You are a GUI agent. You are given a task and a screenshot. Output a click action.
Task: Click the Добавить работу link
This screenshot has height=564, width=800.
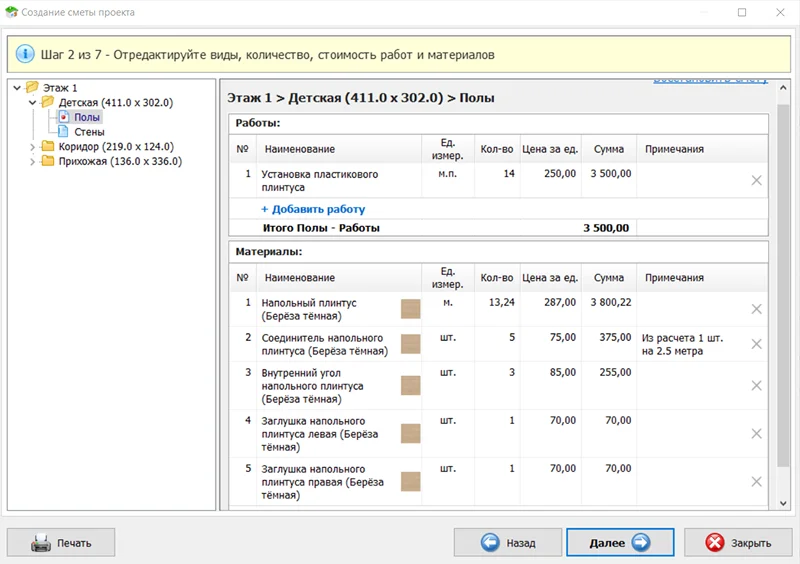[313, 210]
